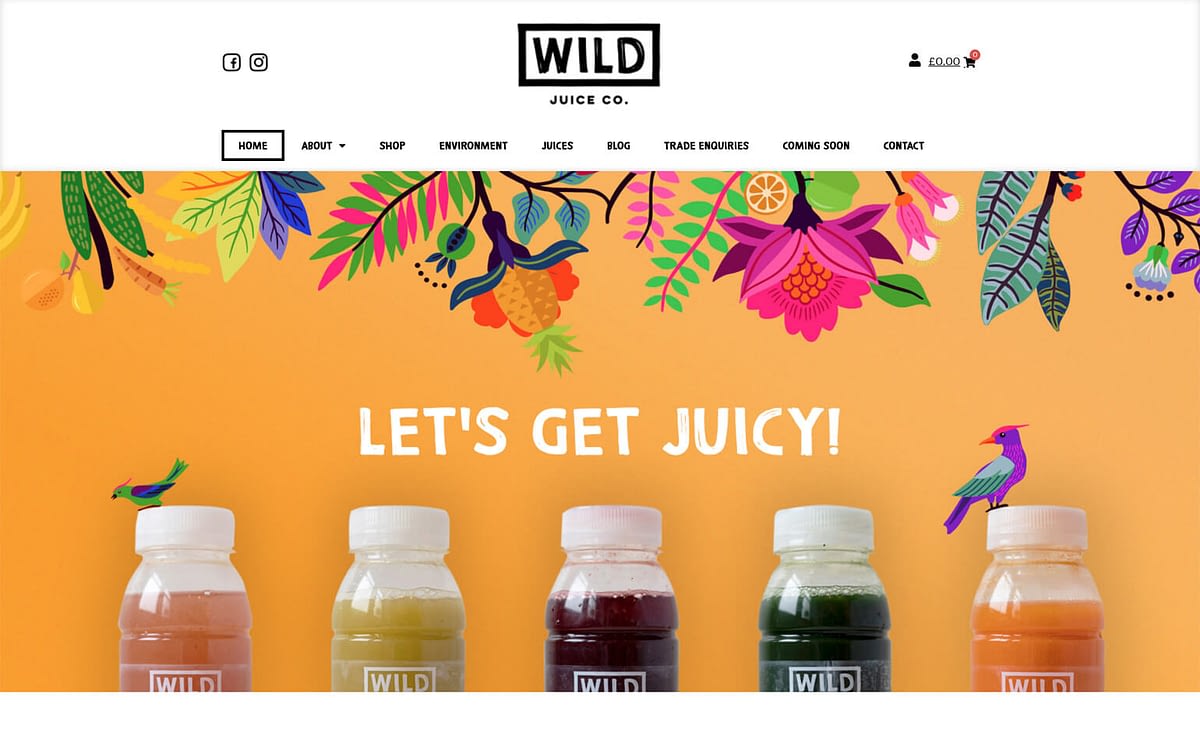
Task: Choose the dark green juice bottle
Action: coord(824,598)
